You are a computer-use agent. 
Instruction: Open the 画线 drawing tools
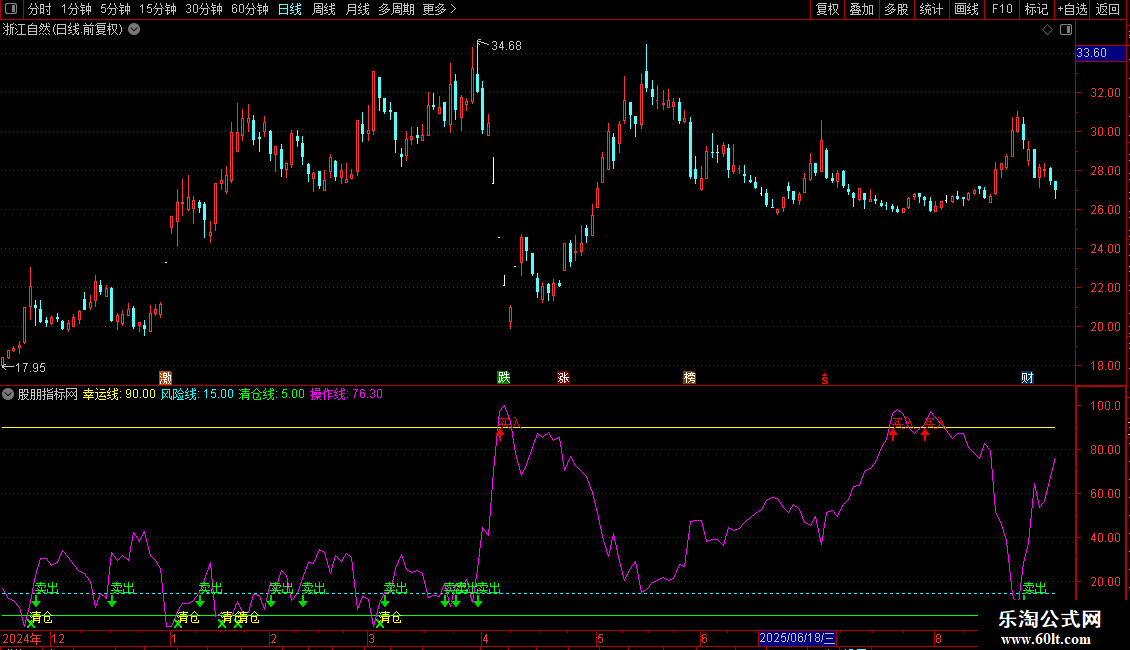(x=966, y=9)
